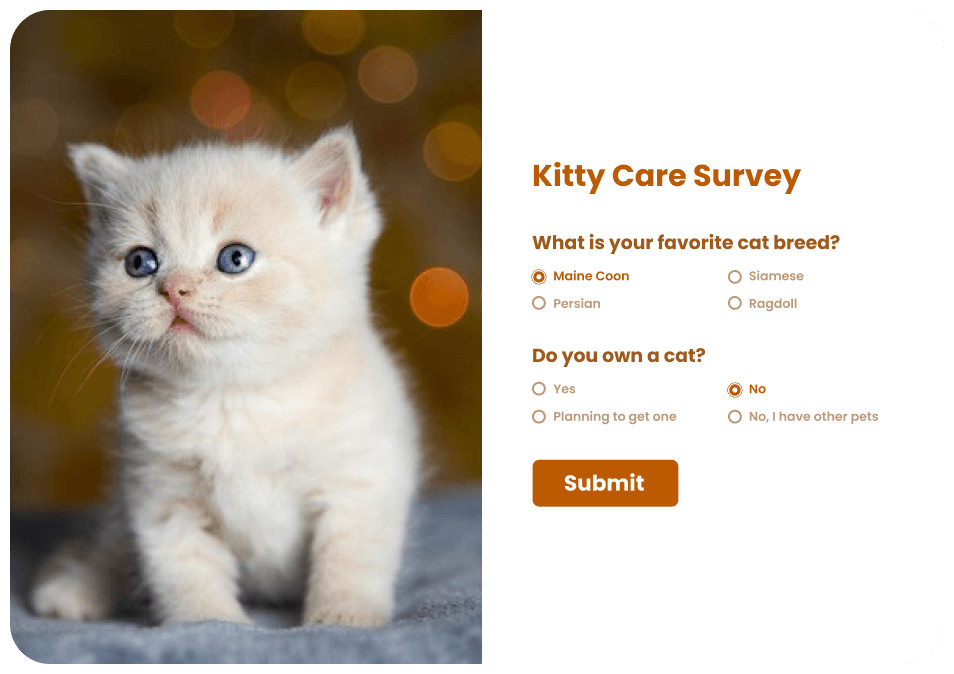Choose the Planning to get one radio circle
The width and height of the screenshot is (954, 674).
pyautogui.click(x=539, y=417)
